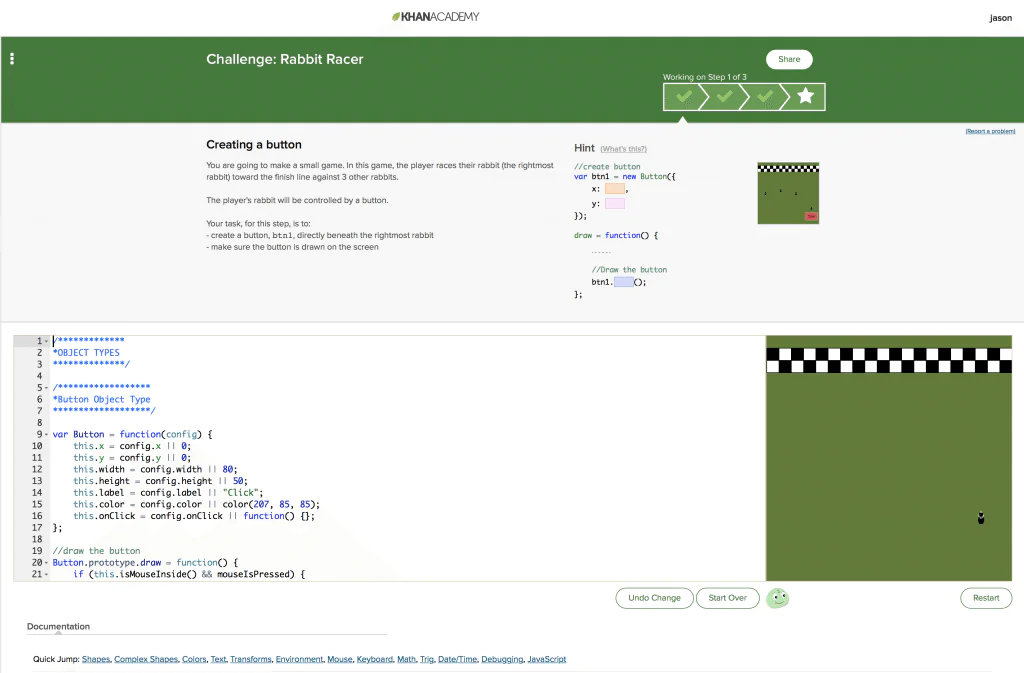Open the three-dot sidebar menu
1024x673 pixels.
point(12,59)
